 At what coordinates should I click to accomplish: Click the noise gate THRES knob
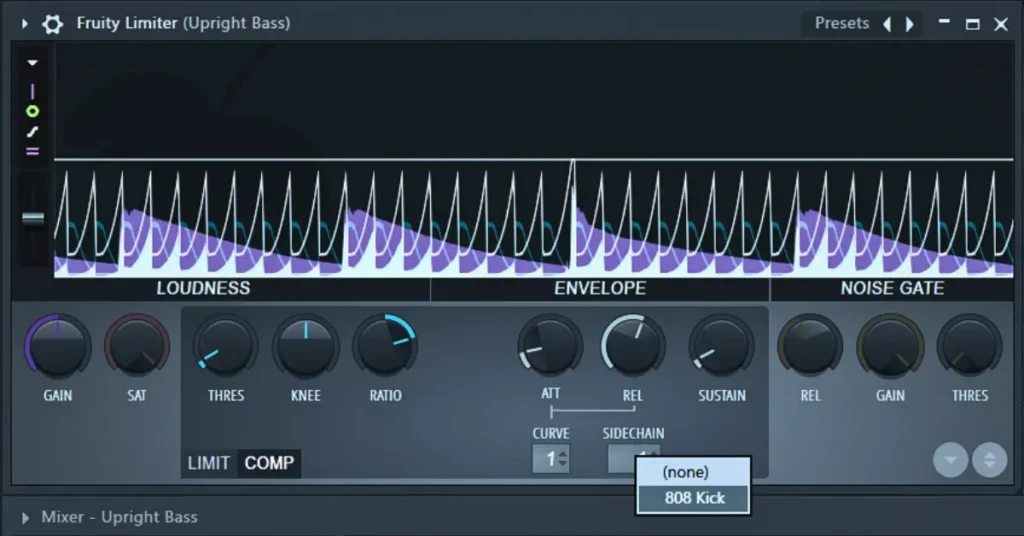[970, 347]
